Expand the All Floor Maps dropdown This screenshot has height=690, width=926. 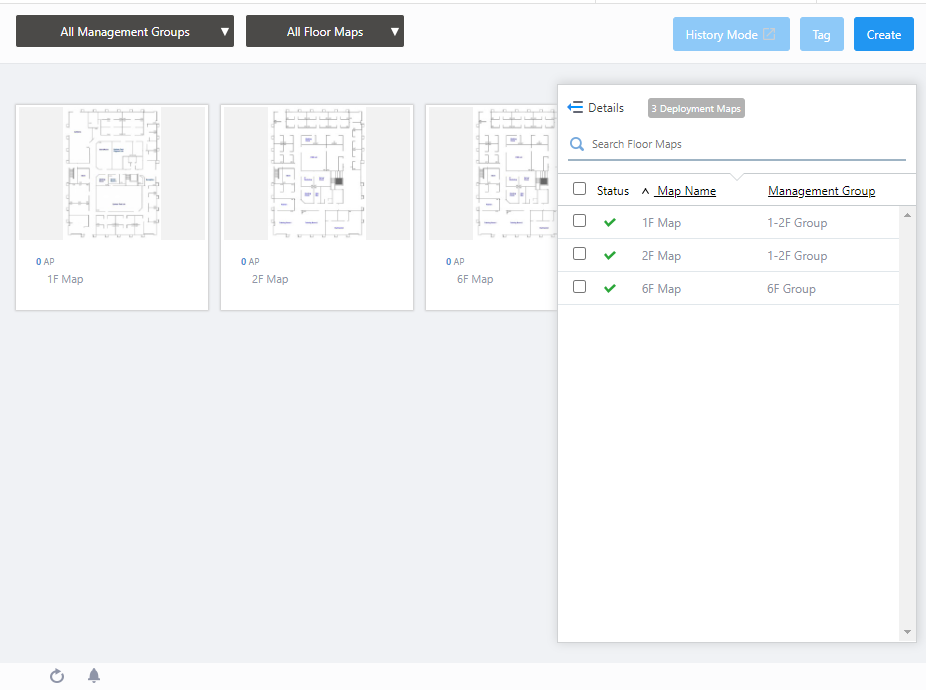(325, 32)
